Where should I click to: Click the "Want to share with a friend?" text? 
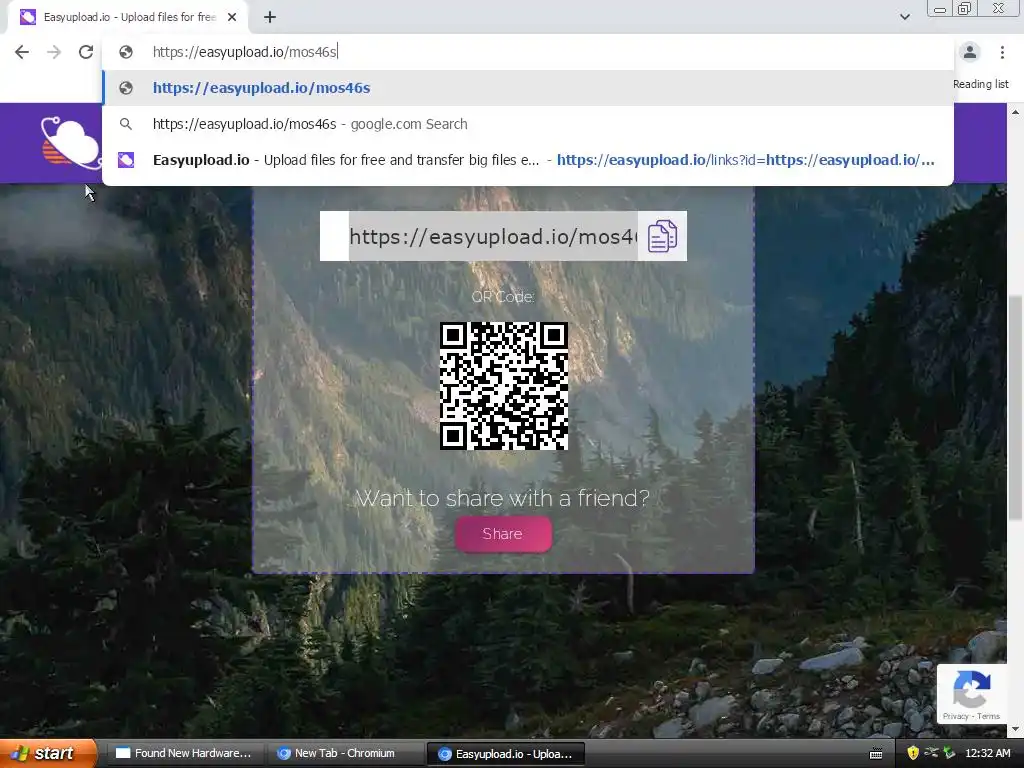tap(503, 498)
